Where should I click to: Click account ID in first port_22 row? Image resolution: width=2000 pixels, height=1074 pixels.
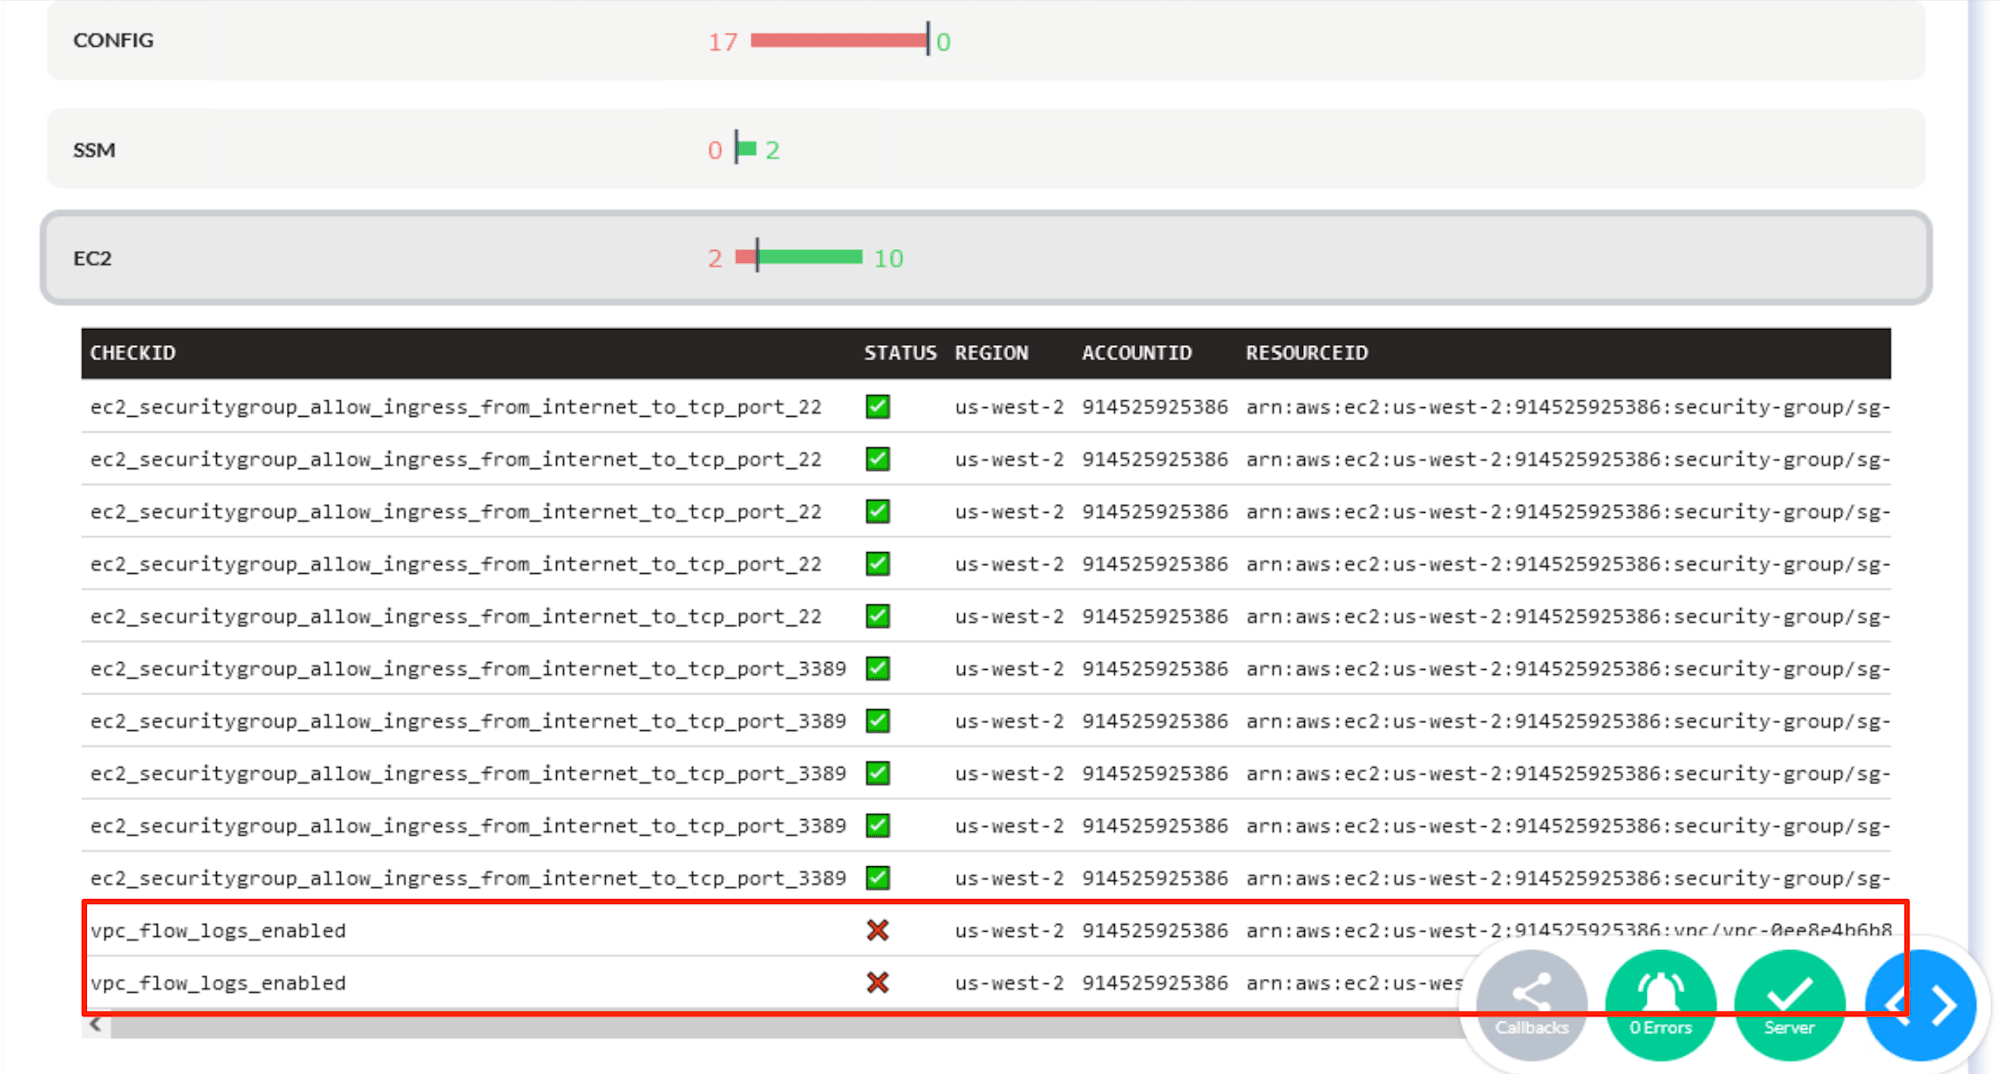[x=1155, y=407]
